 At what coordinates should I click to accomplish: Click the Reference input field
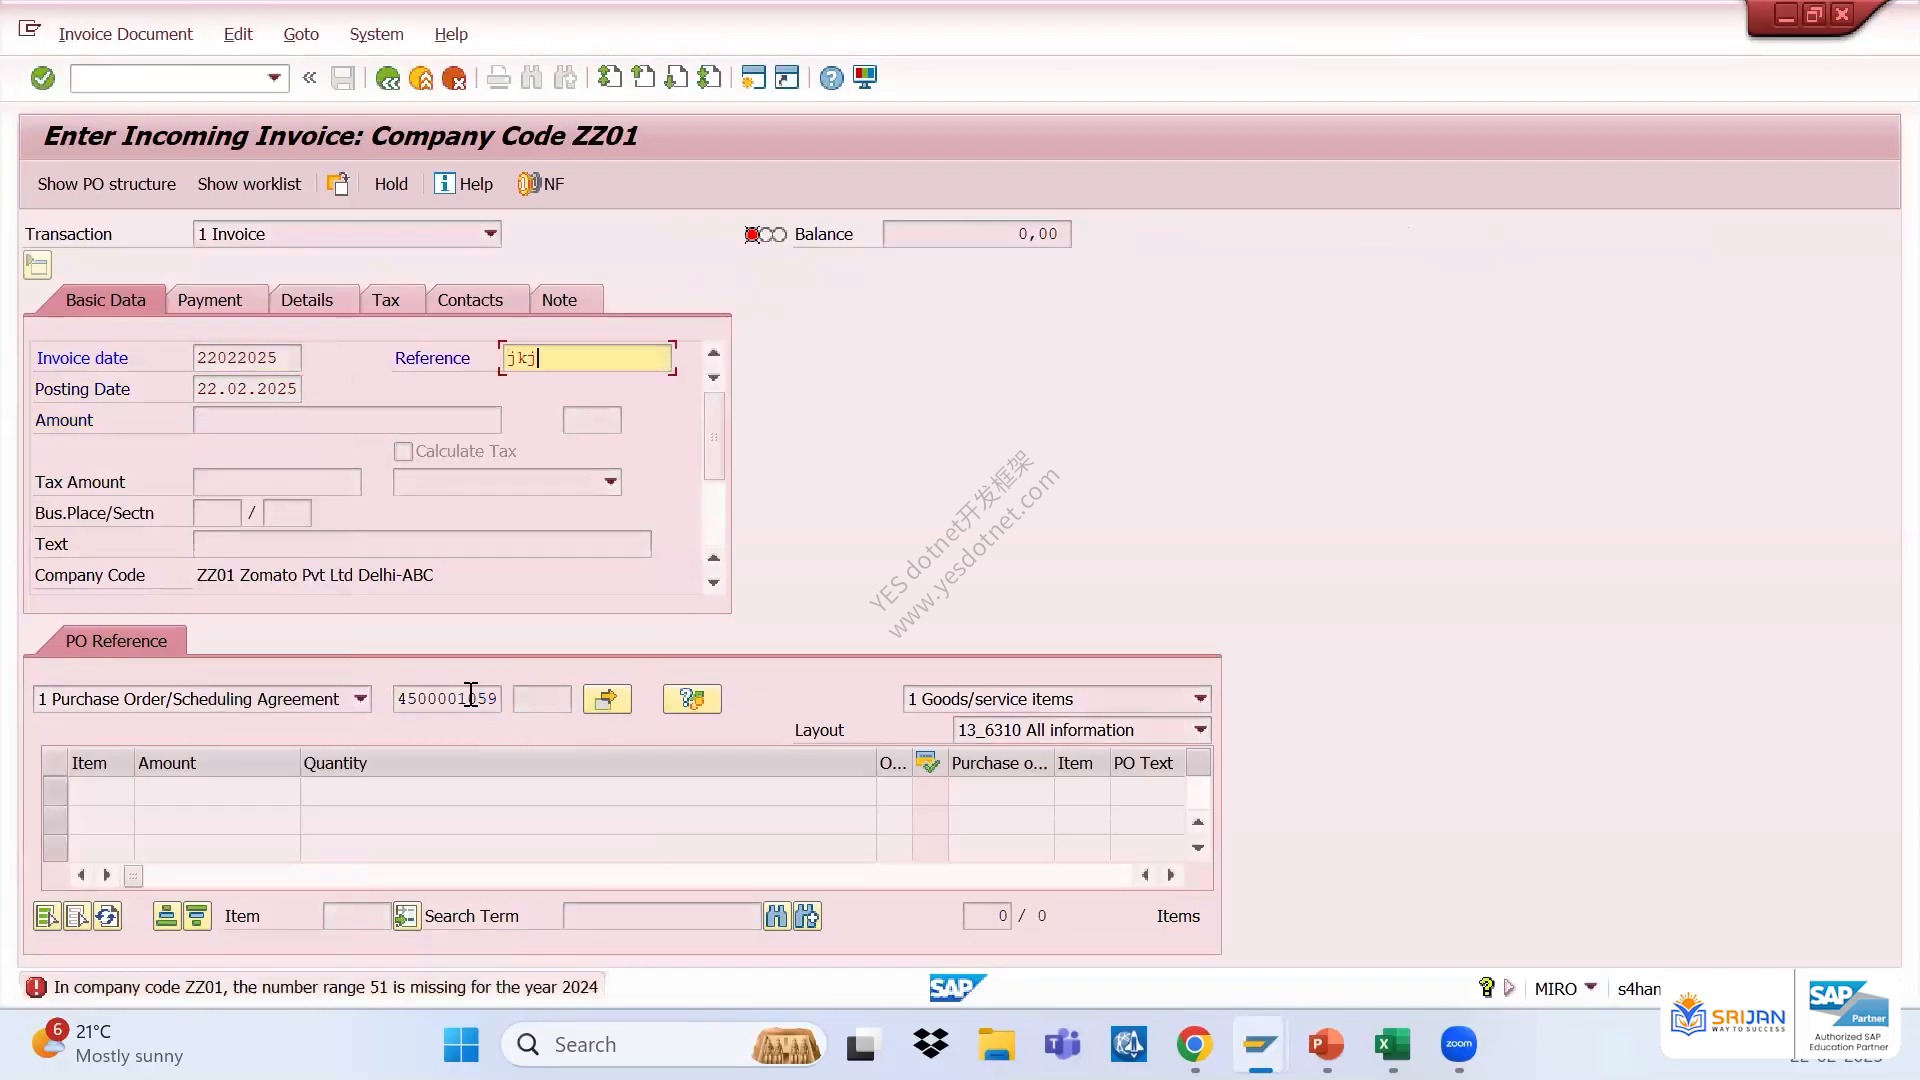tap(586, 358)
